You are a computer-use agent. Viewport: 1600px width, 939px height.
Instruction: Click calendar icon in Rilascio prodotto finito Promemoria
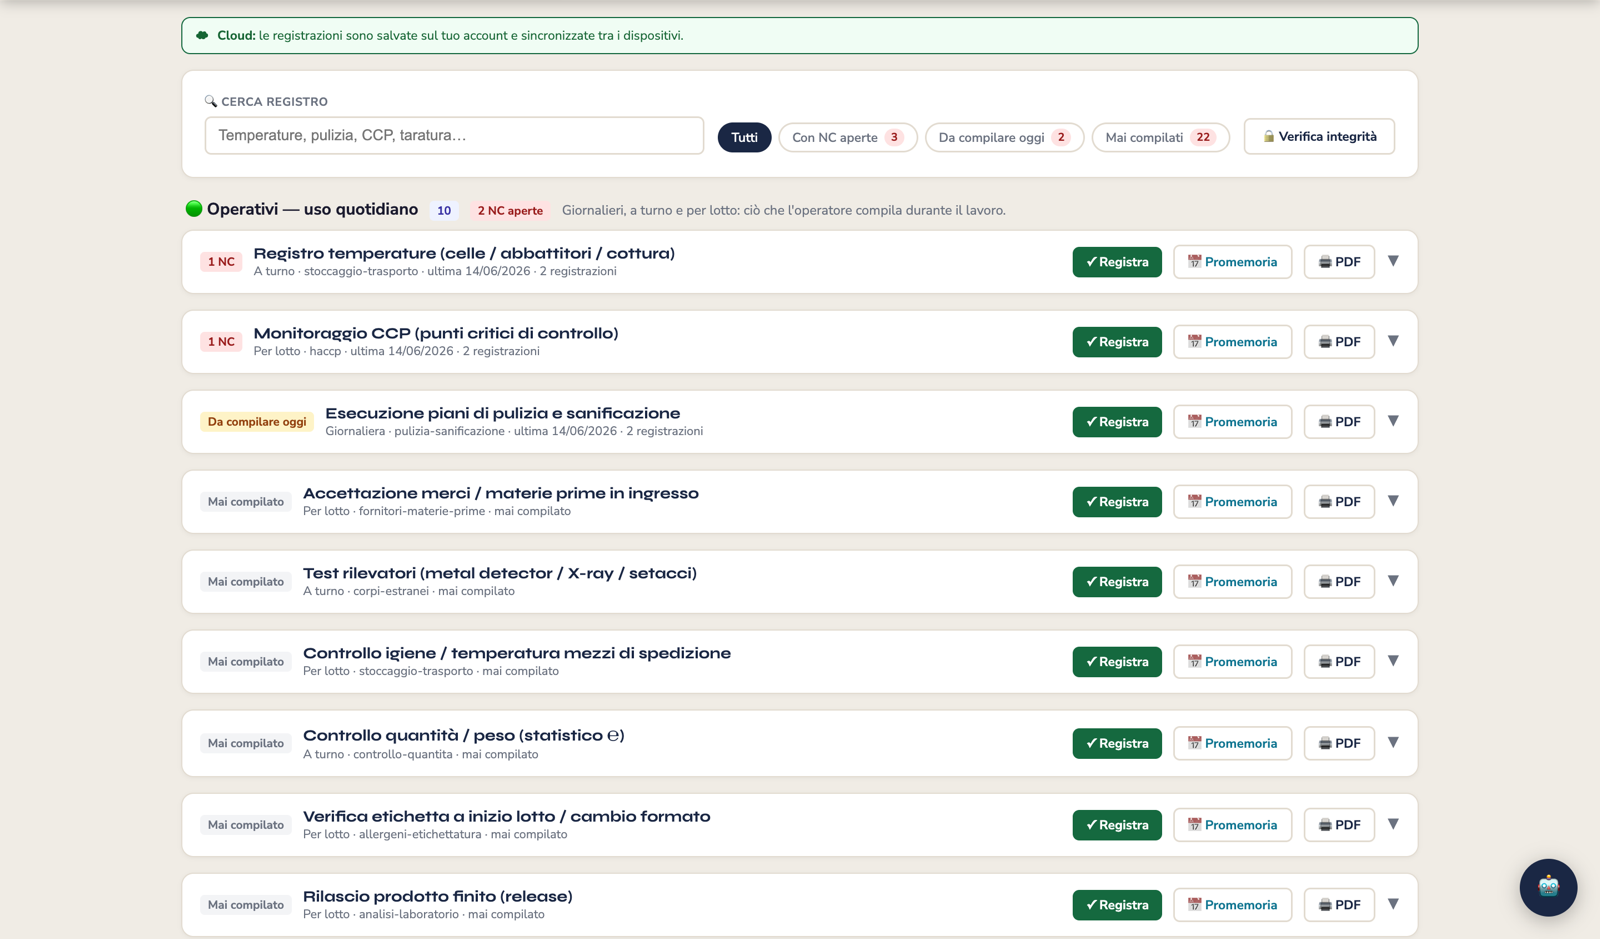point(1194,905)
